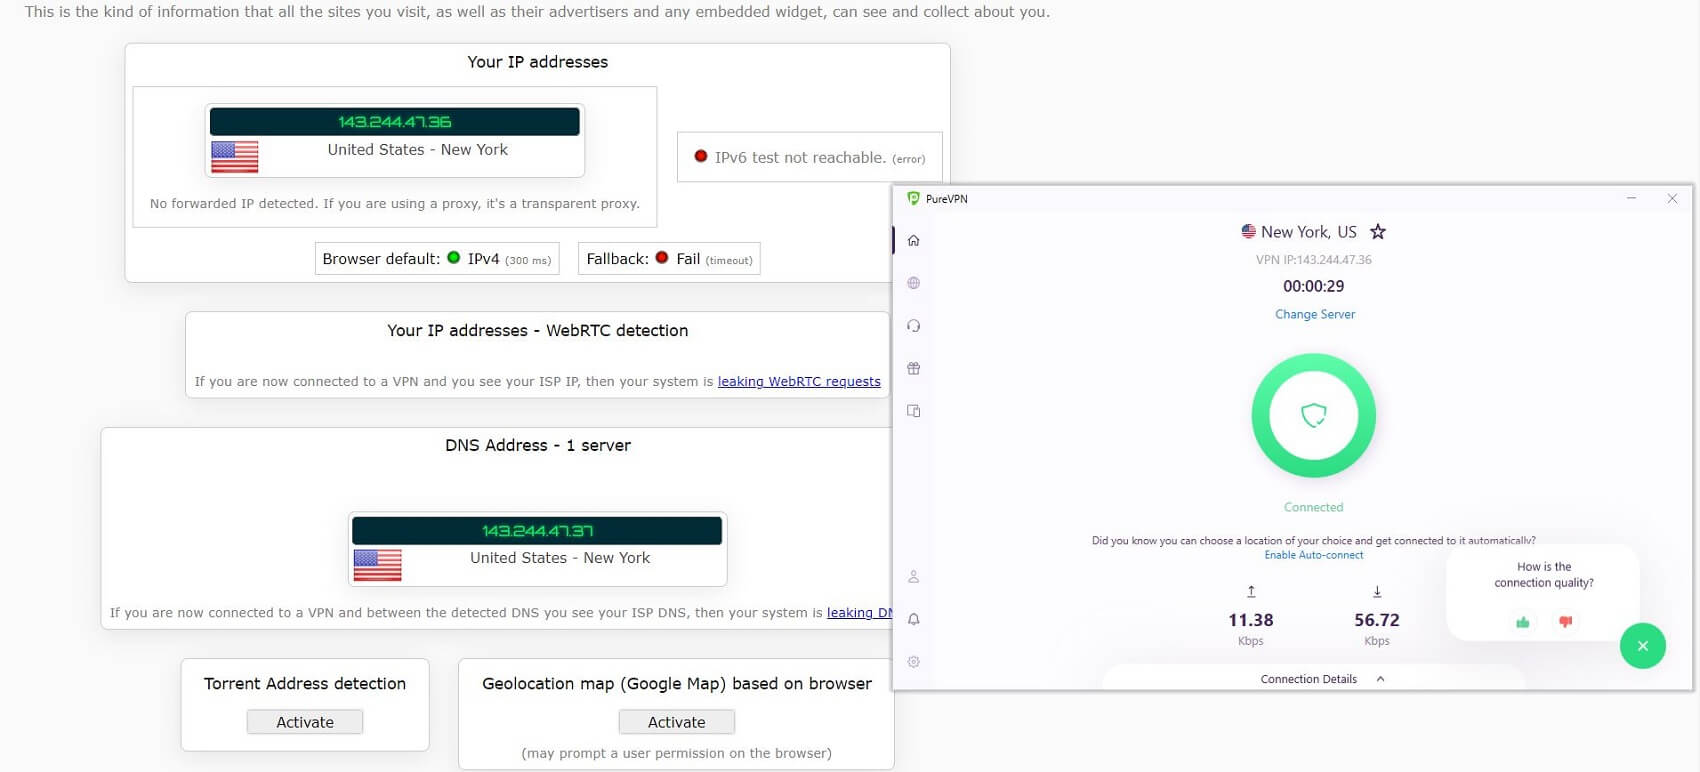Viewport: 1700px width, 772px height.
Task: Expand the Connection Details chevron
Action: [x=1381, y=679]
